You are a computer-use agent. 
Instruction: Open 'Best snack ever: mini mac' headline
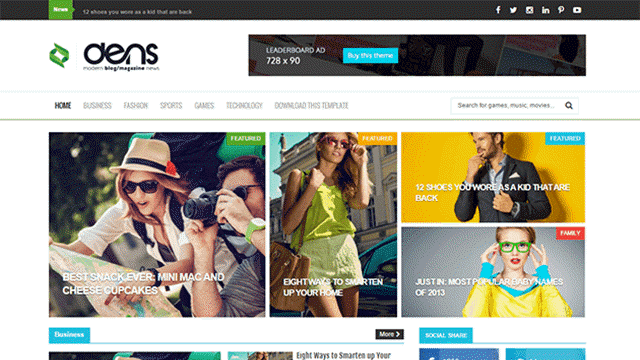(x=143, y=284)
